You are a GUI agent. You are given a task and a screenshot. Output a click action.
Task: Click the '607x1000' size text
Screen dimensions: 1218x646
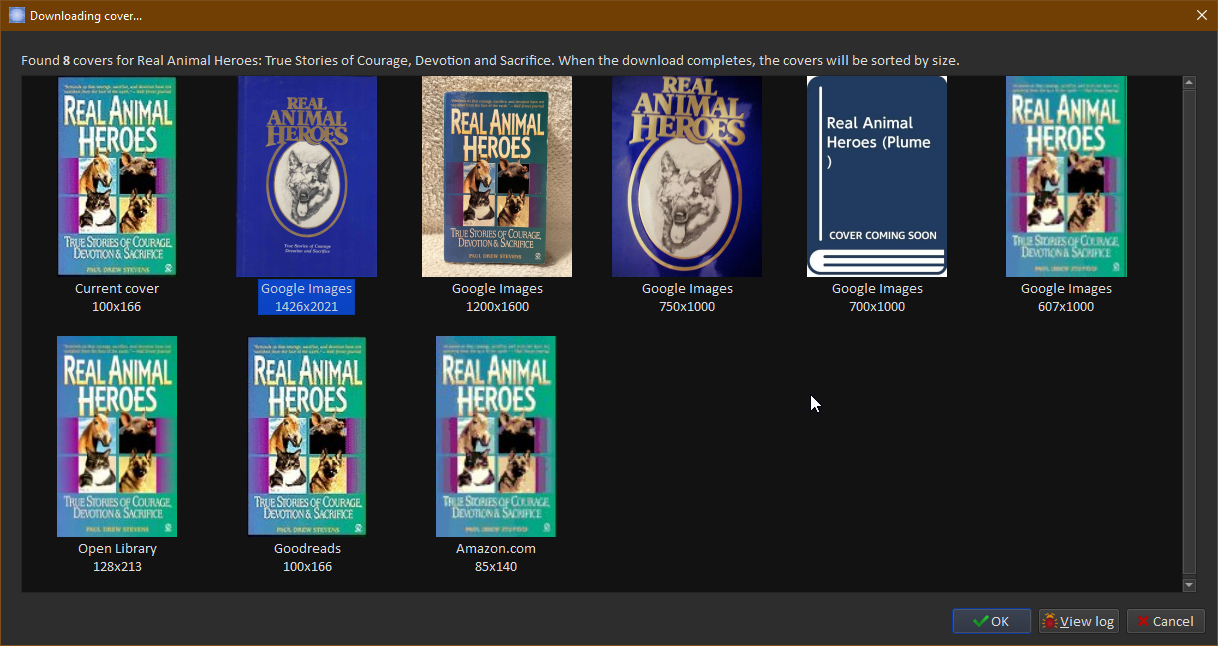pyautogui.click(x=1066, y=306)
